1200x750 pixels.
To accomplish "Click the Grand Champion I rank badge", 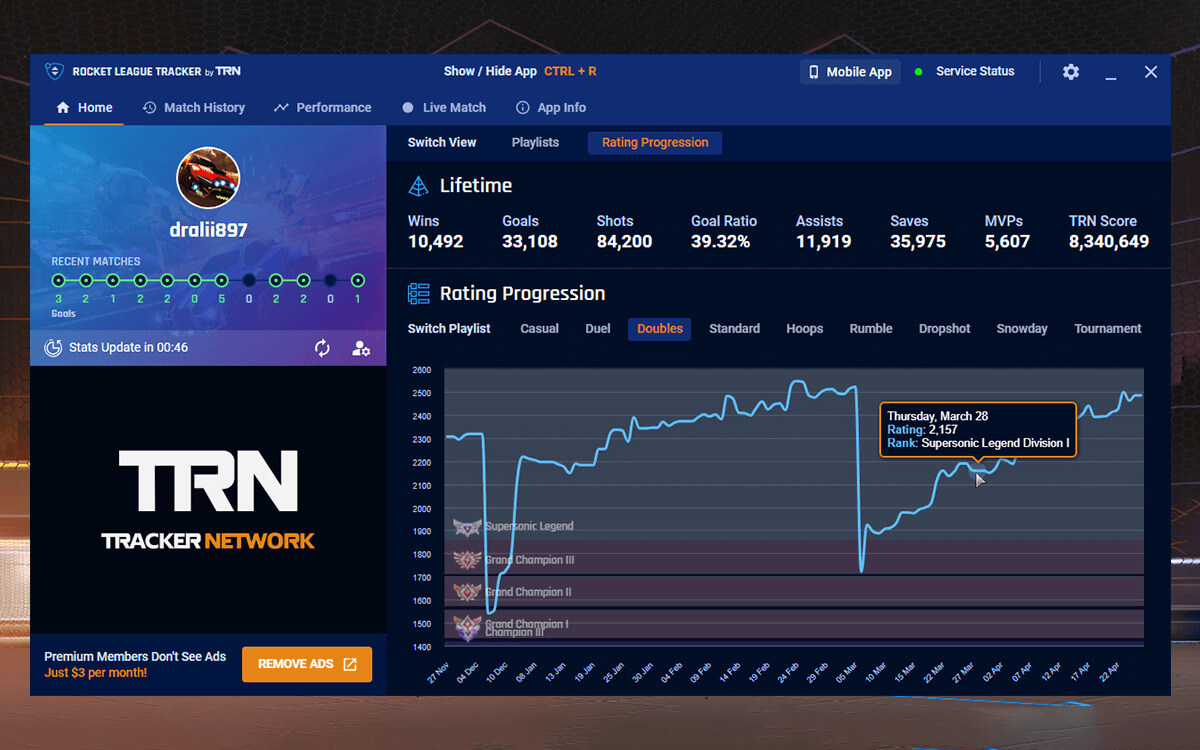I will click(x=467, y=626).
